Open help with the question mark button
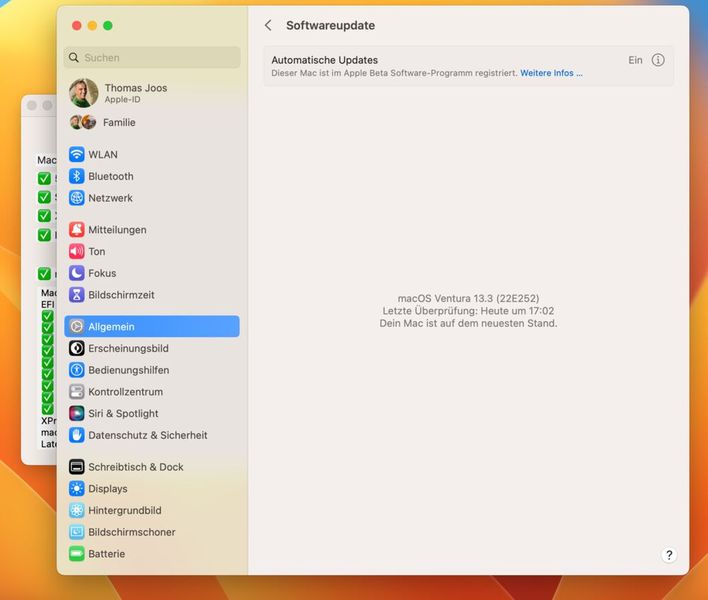708x600 pixels. 669,555
